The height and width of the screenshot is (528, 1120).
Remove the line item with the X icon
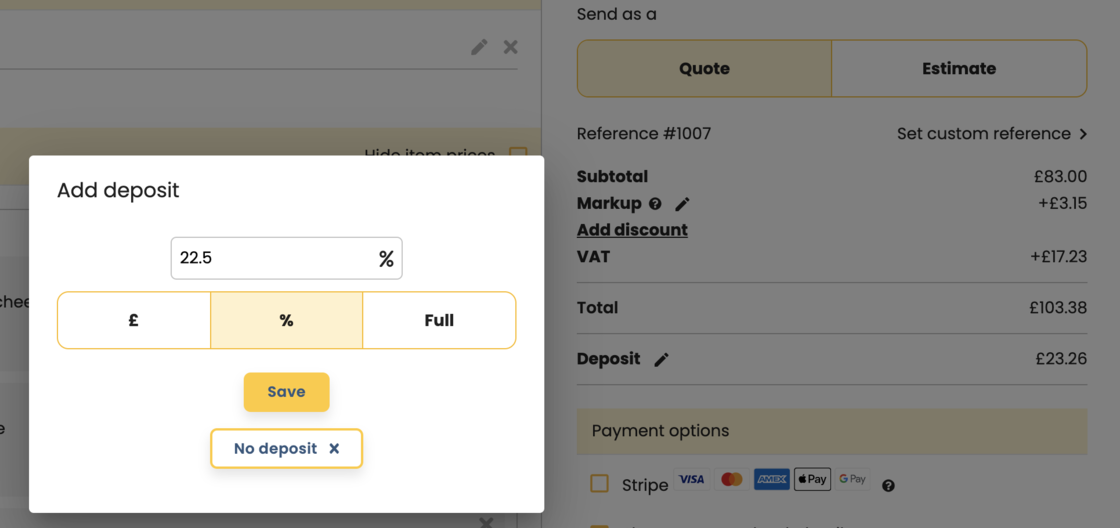coord(511,47)
